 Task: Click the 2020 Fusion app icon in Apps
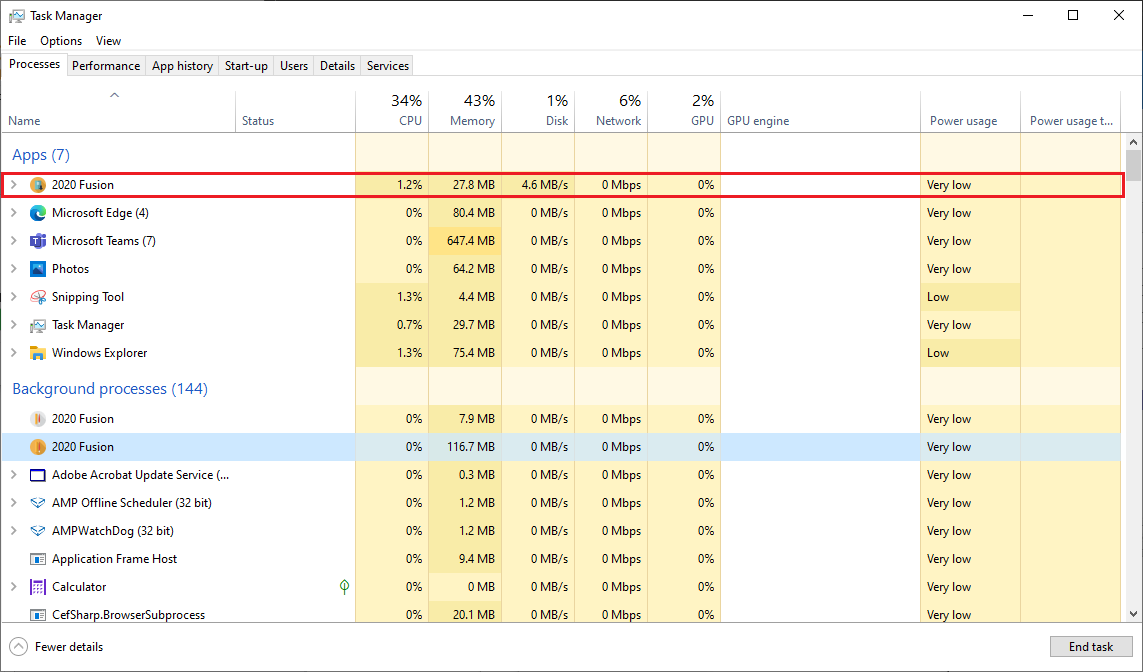[x=38, y=185]
